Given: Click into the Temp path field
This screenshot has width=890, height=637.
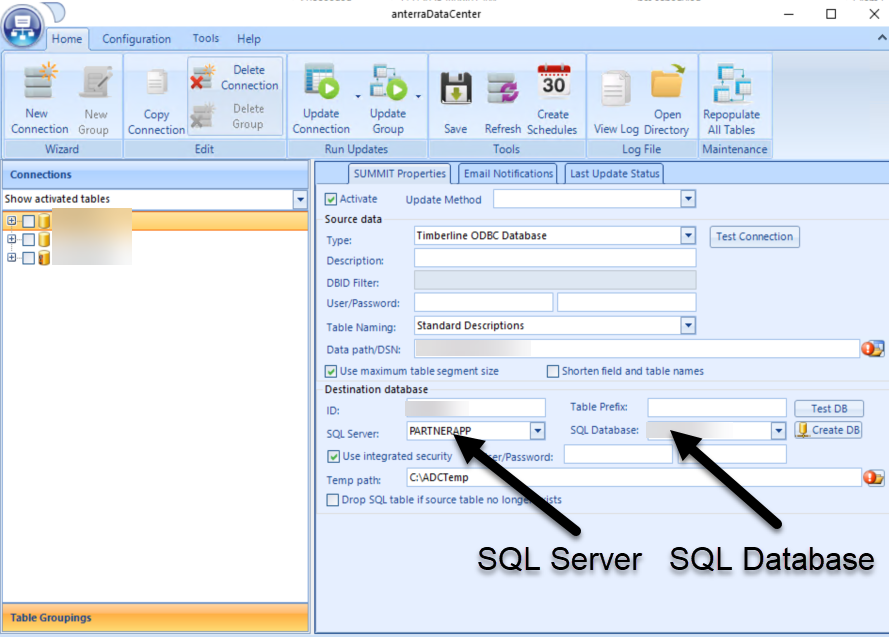Looking at the screenshot, I should pos(630,478).
